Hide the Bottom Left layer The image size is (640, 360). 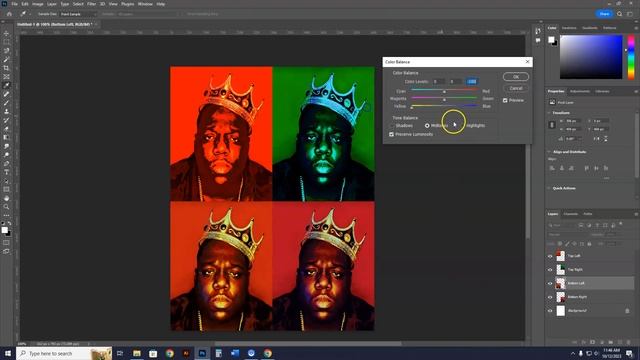click(550, 283)
